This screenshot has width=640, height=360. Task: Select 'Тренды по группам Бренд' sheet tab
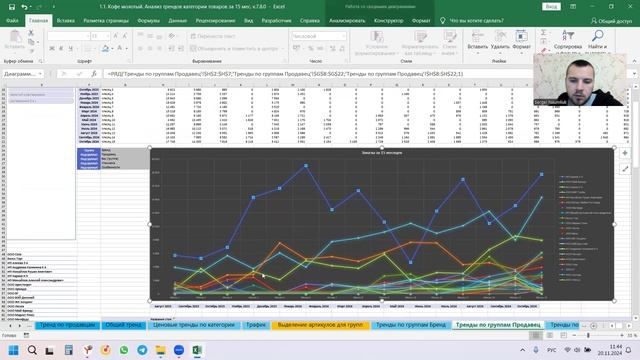411,325
